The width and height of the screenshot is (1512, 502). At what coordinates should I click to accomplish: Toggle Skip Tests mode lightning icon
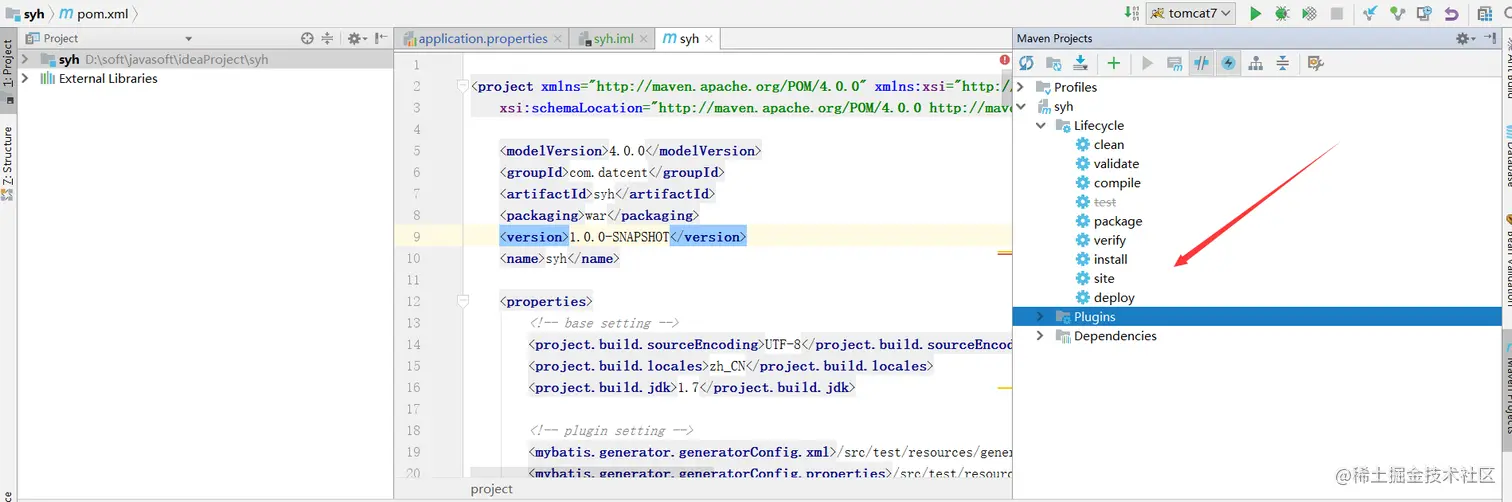(x=1228, y=63)
